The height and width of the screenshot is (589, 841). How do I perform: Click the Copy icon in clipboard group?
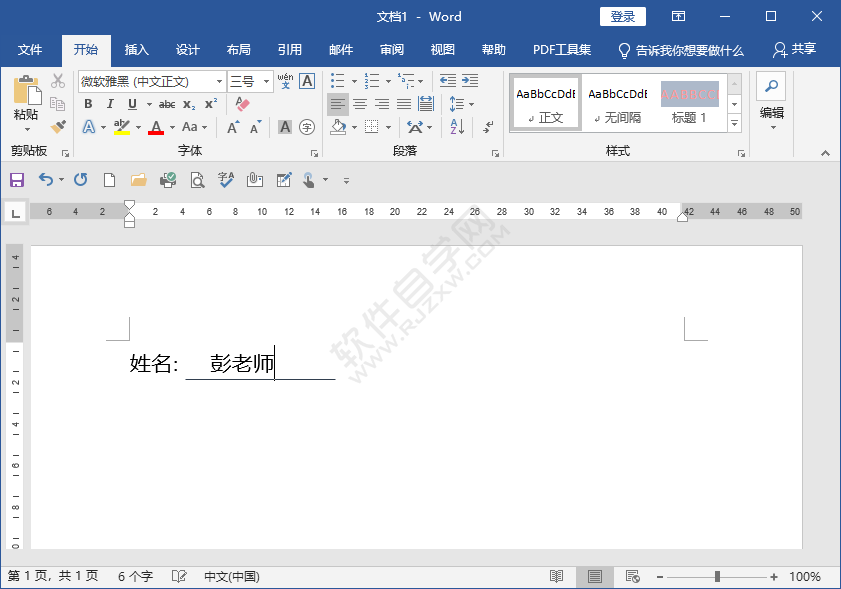click(58, 104)
